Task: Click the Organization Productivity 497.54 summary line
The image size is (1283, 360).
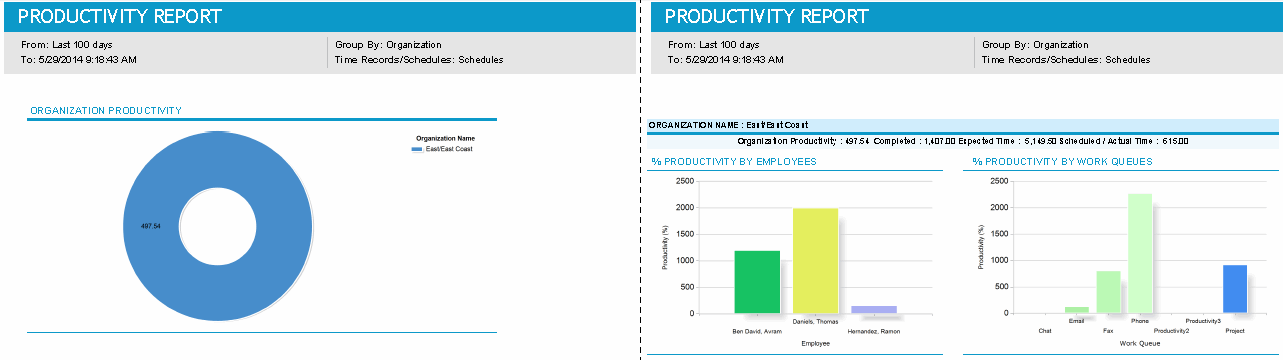Action: point(963,141)
